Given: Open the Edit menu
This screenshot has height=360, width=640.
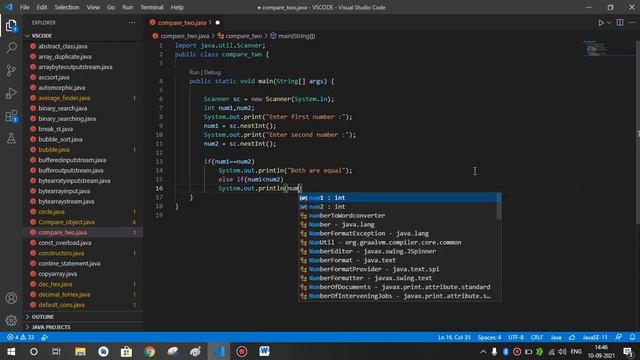Looking at the screenshot, I should 42,7.
